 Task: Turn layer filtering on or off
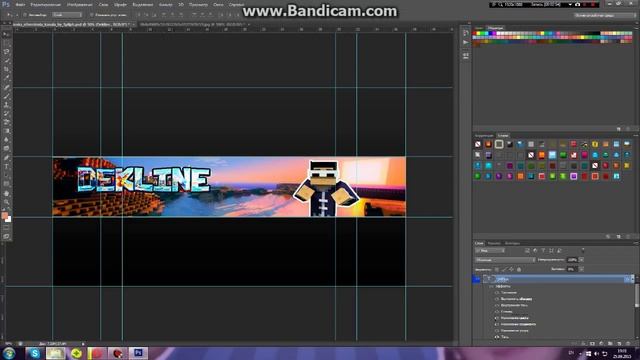583,250
